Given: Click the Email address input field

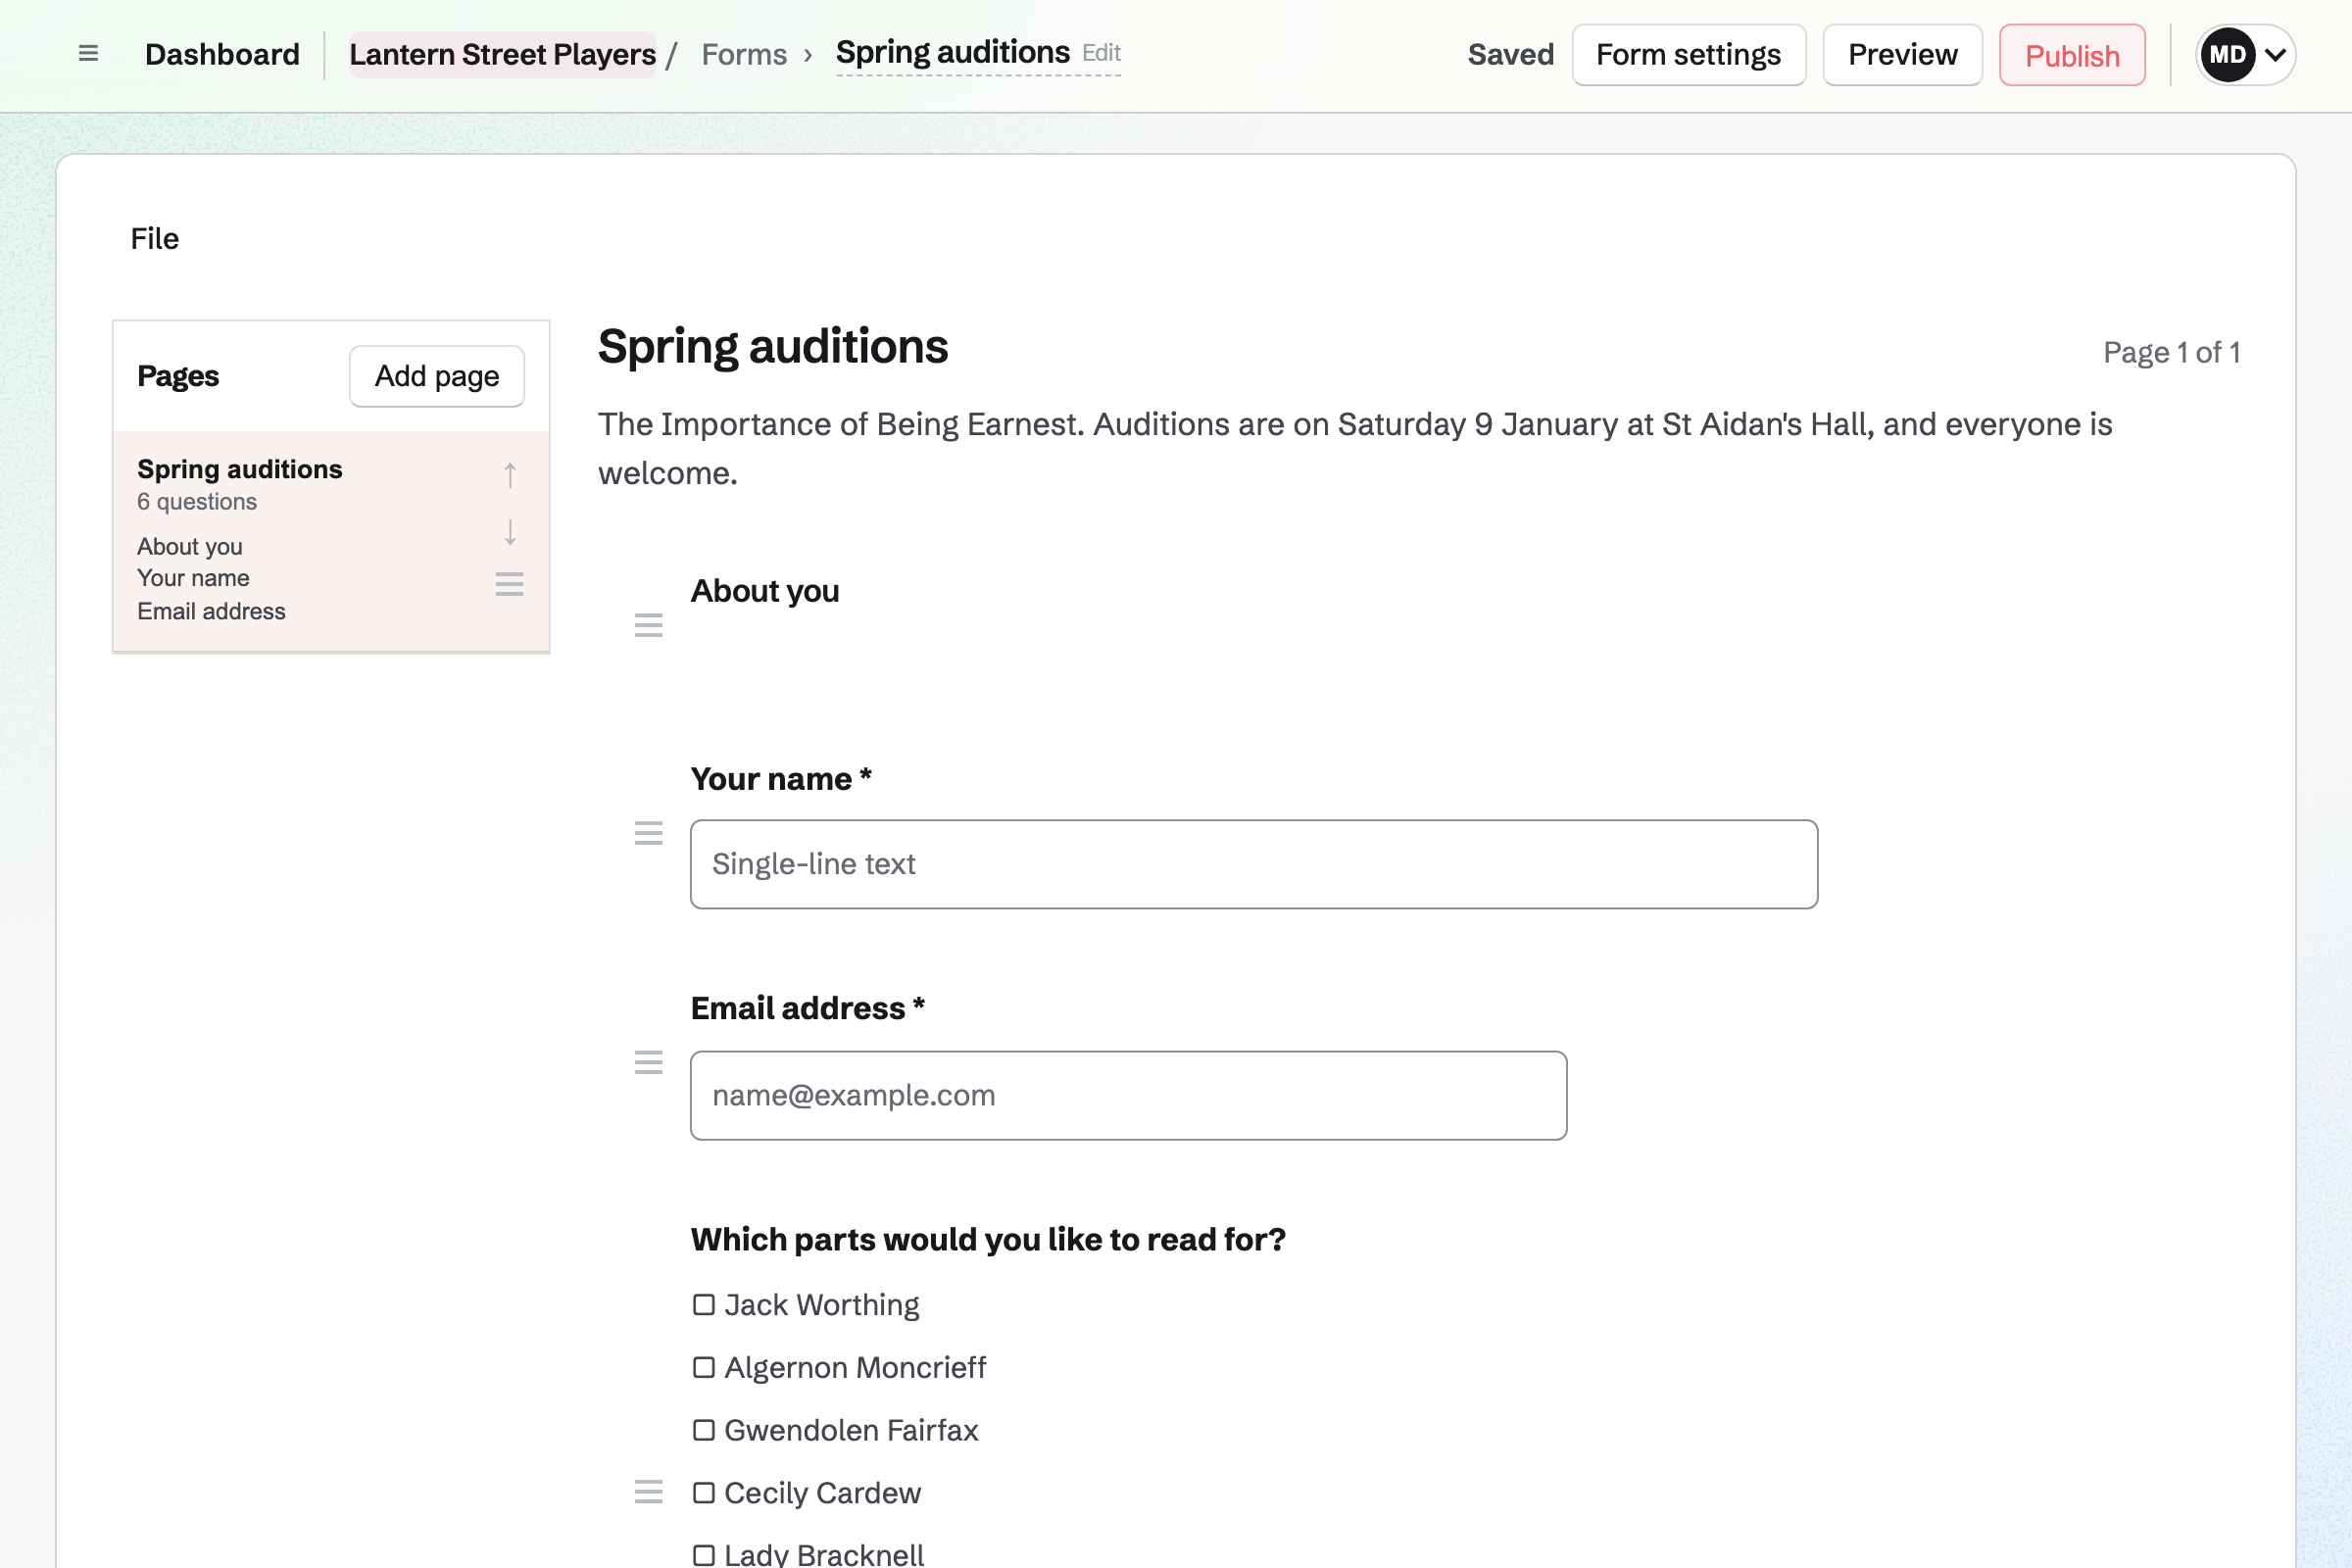Looking at the screenshot, I should [x=1129, y=1096].
